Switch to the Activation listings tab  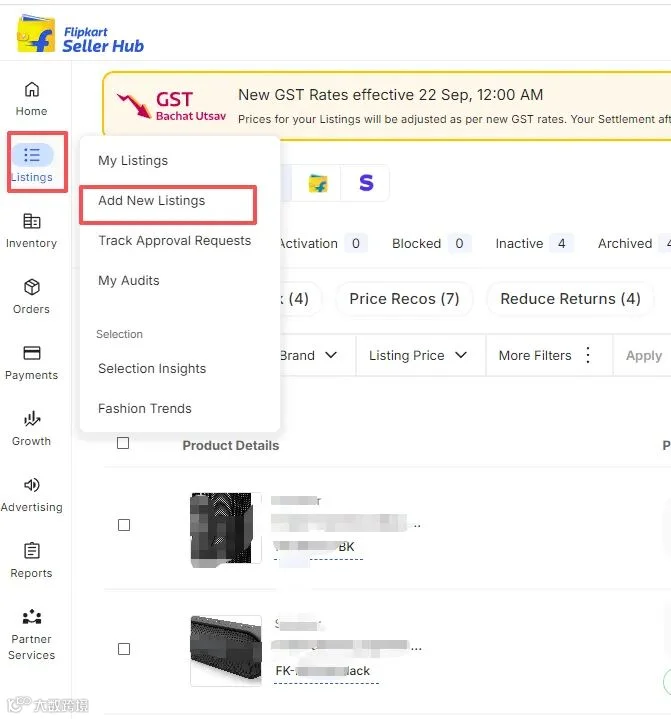pyautogui.click(x=323, y=243)
